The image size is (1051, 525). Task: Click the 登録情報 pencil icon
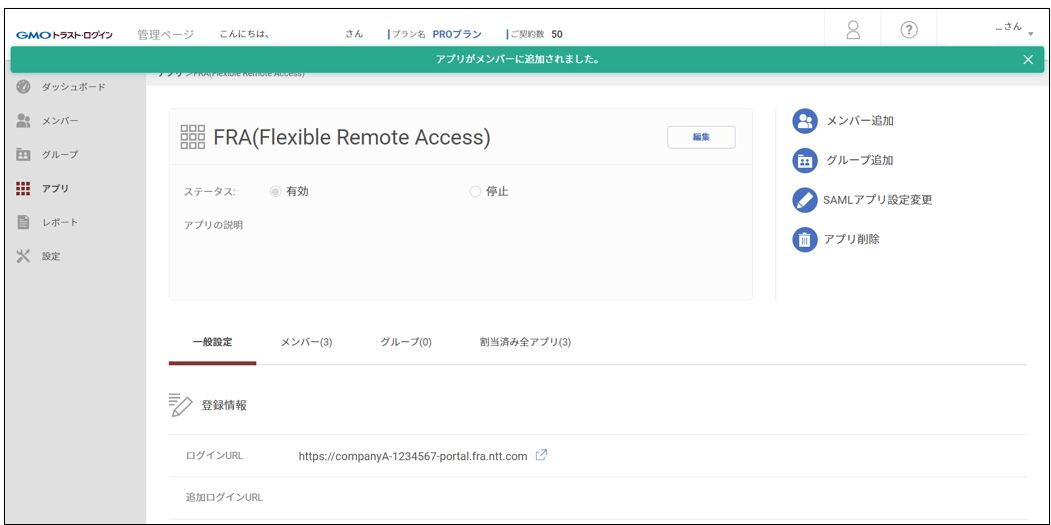click(180, 405)
